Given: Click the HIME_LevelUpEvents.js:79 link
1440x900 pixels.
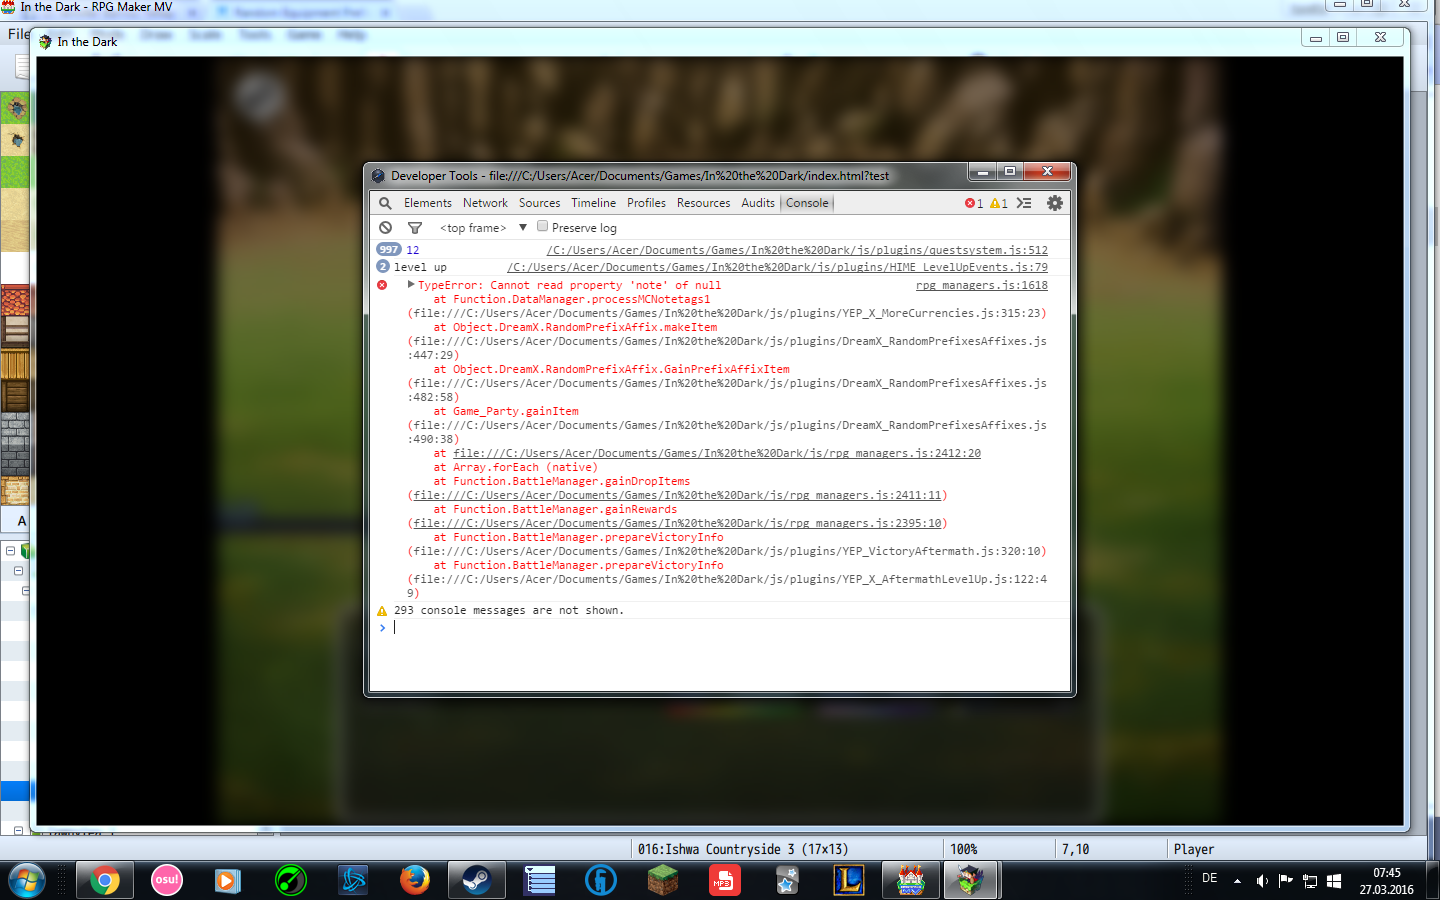Looking at the screenshot, I should click(777, 267).
